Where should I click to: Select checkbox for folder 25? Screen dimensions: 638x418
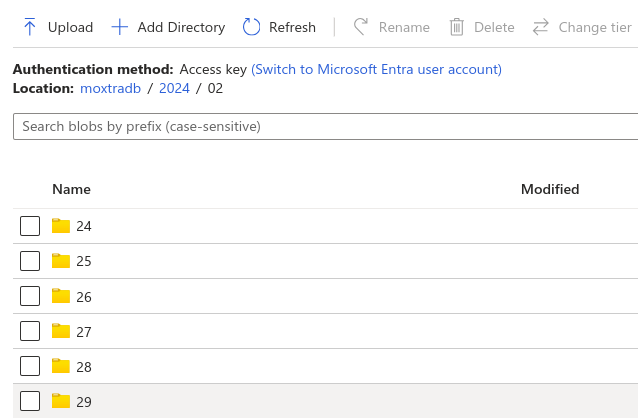(x=30, y=261)
